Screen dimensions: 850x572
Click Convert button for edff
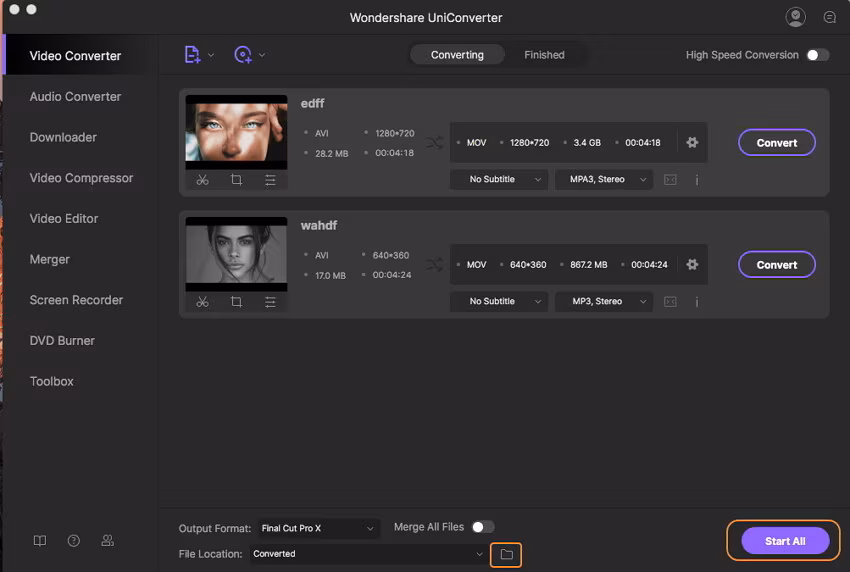tap(777, 143)
